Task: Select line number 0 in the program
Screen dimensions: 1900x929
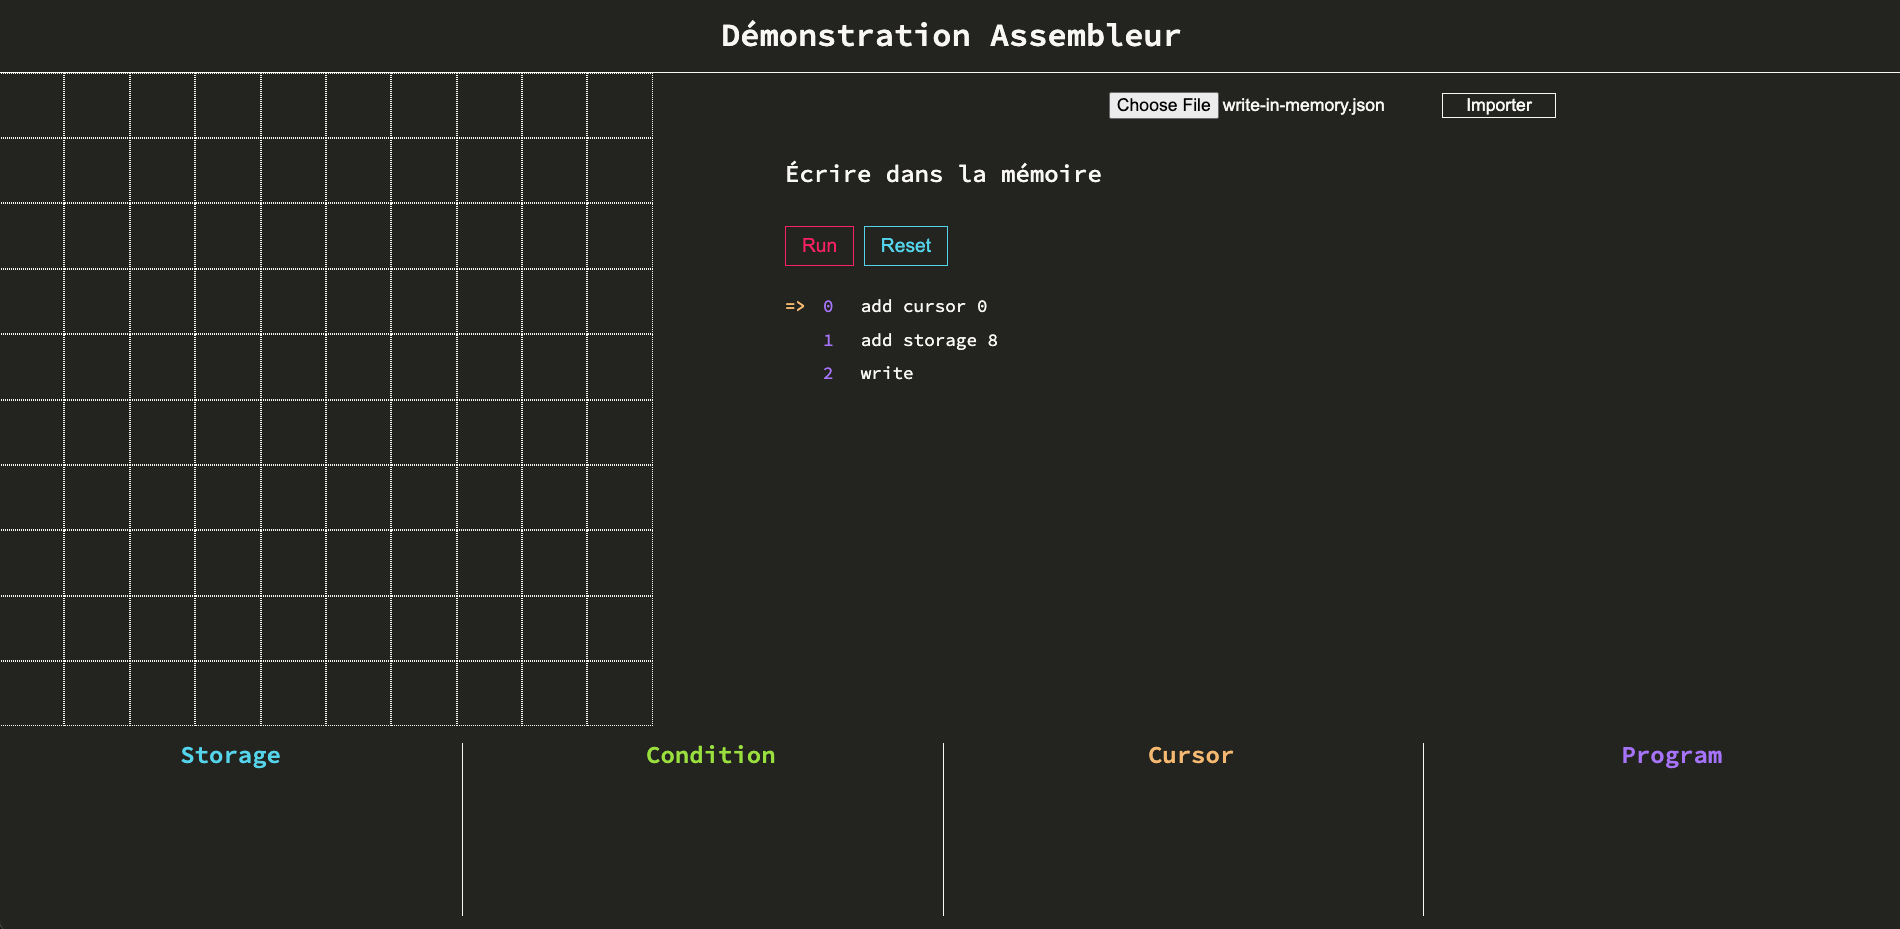Action: [828, 306]
